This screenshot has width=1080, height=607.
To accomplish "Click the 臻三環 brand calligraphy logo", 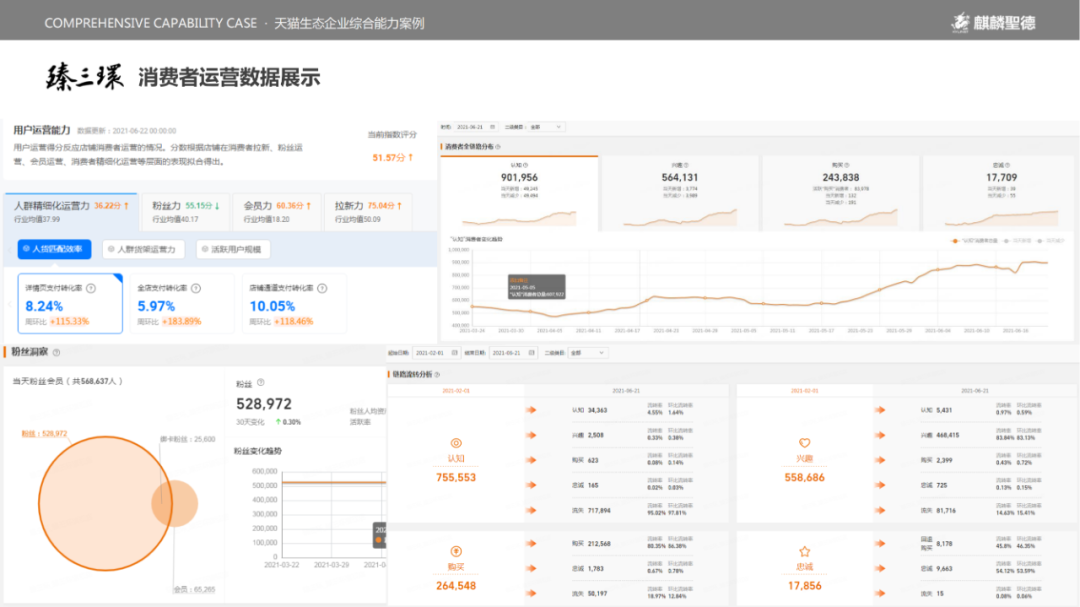I will coord(84,76).
